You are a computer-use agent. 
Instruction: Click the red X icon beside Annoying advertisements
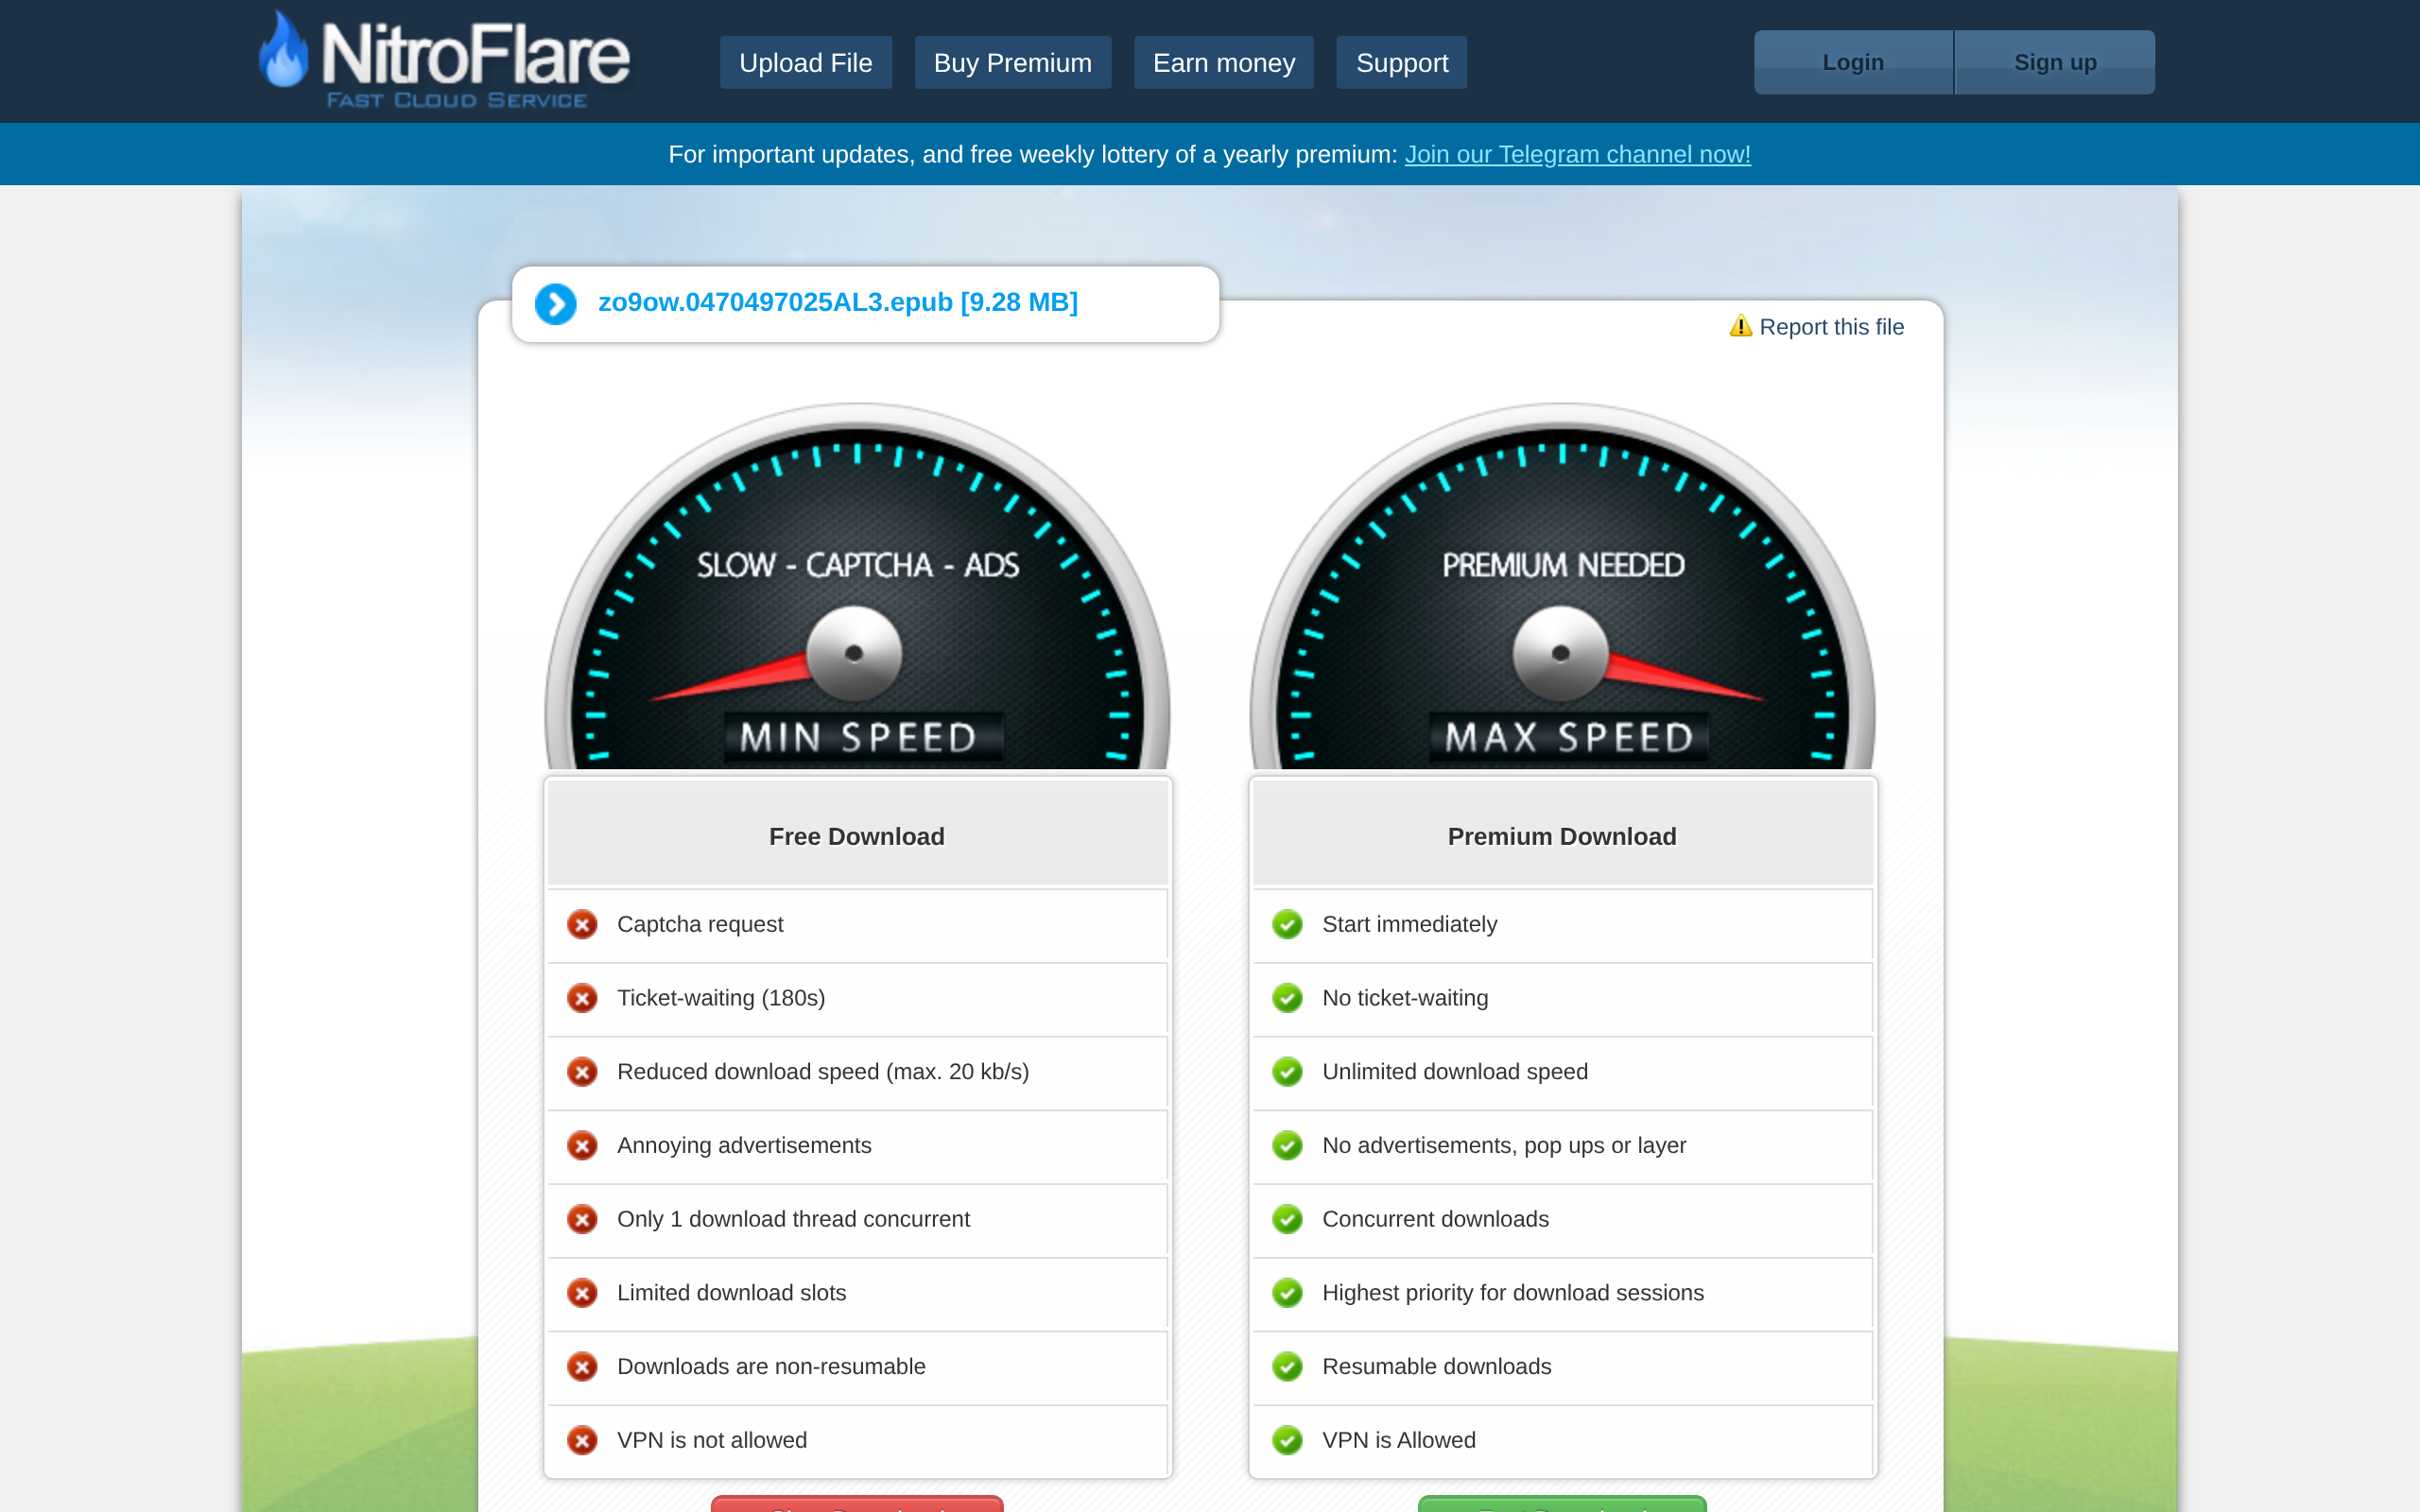[x=582, y=1145]
